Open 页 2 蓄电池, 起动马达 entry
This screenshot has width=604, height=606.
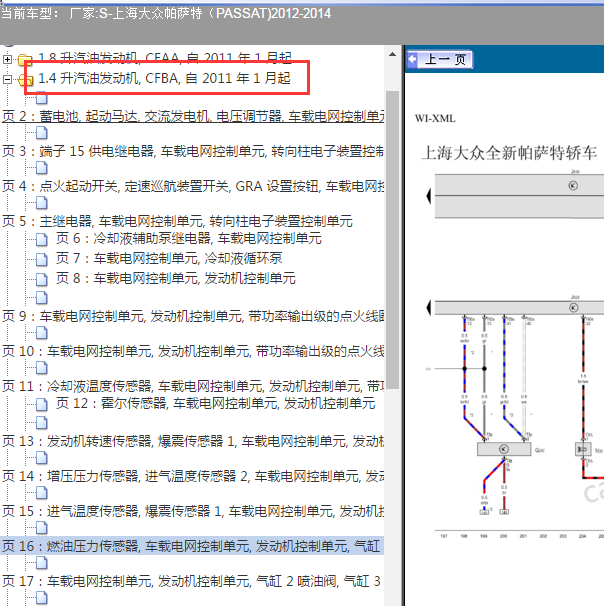pyautogui.click(x=193, y=116)
